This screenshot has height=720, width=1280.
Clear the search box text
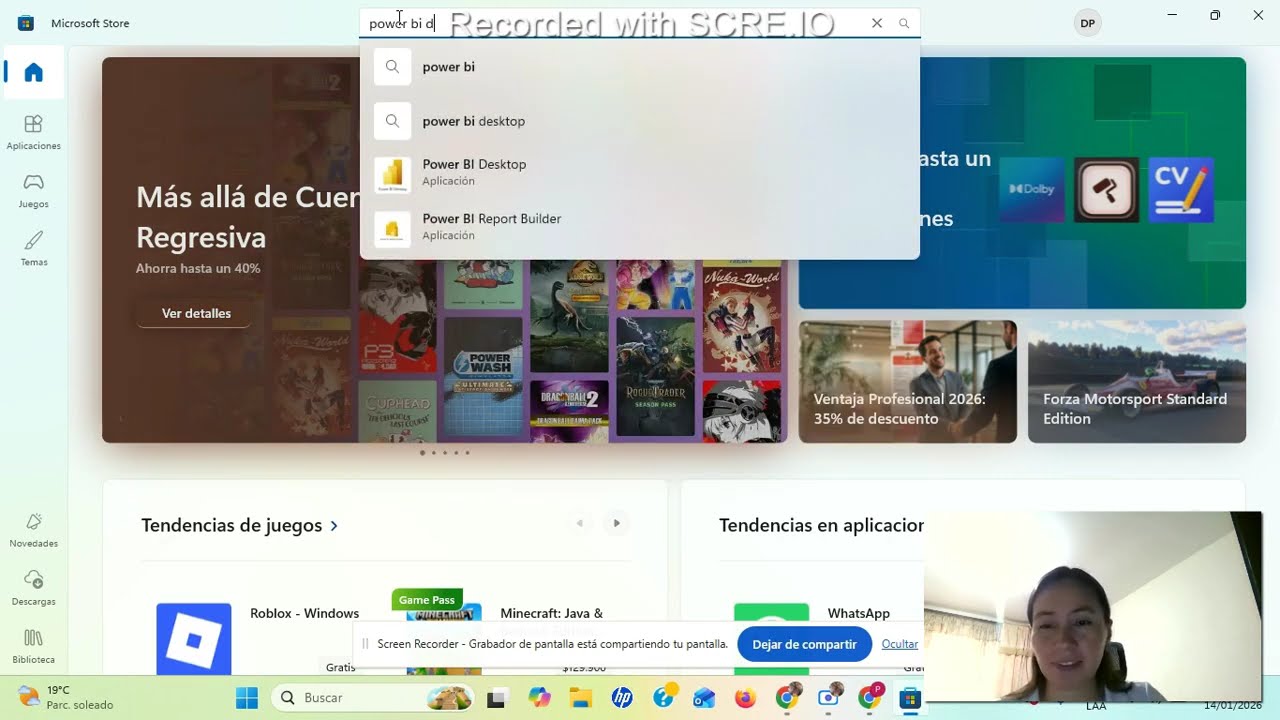pos(877,23)
